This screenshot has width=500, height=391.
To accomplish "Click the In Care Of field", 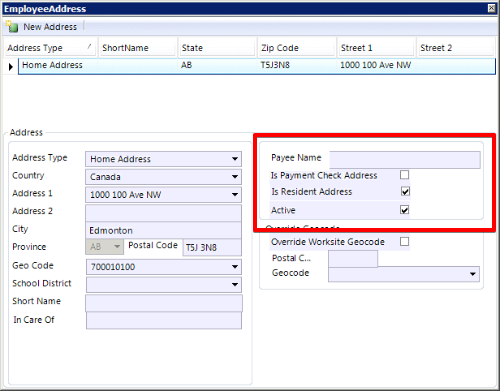I will point(164,321).
